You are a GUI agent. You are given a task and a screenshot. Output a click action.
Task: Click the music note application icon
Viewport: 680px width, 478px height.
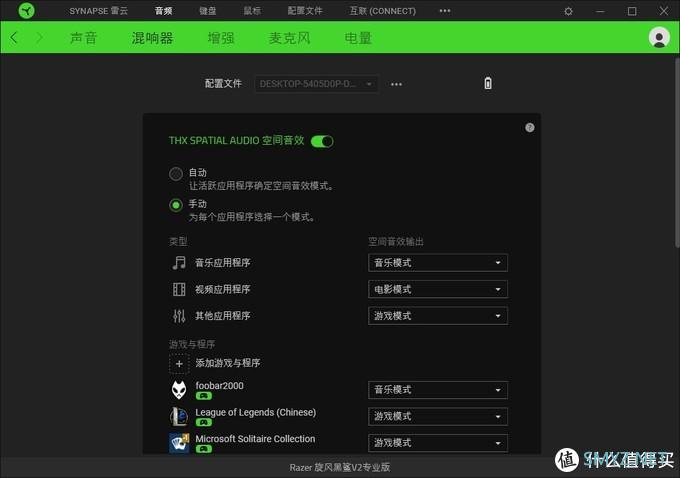pos(179,263)
